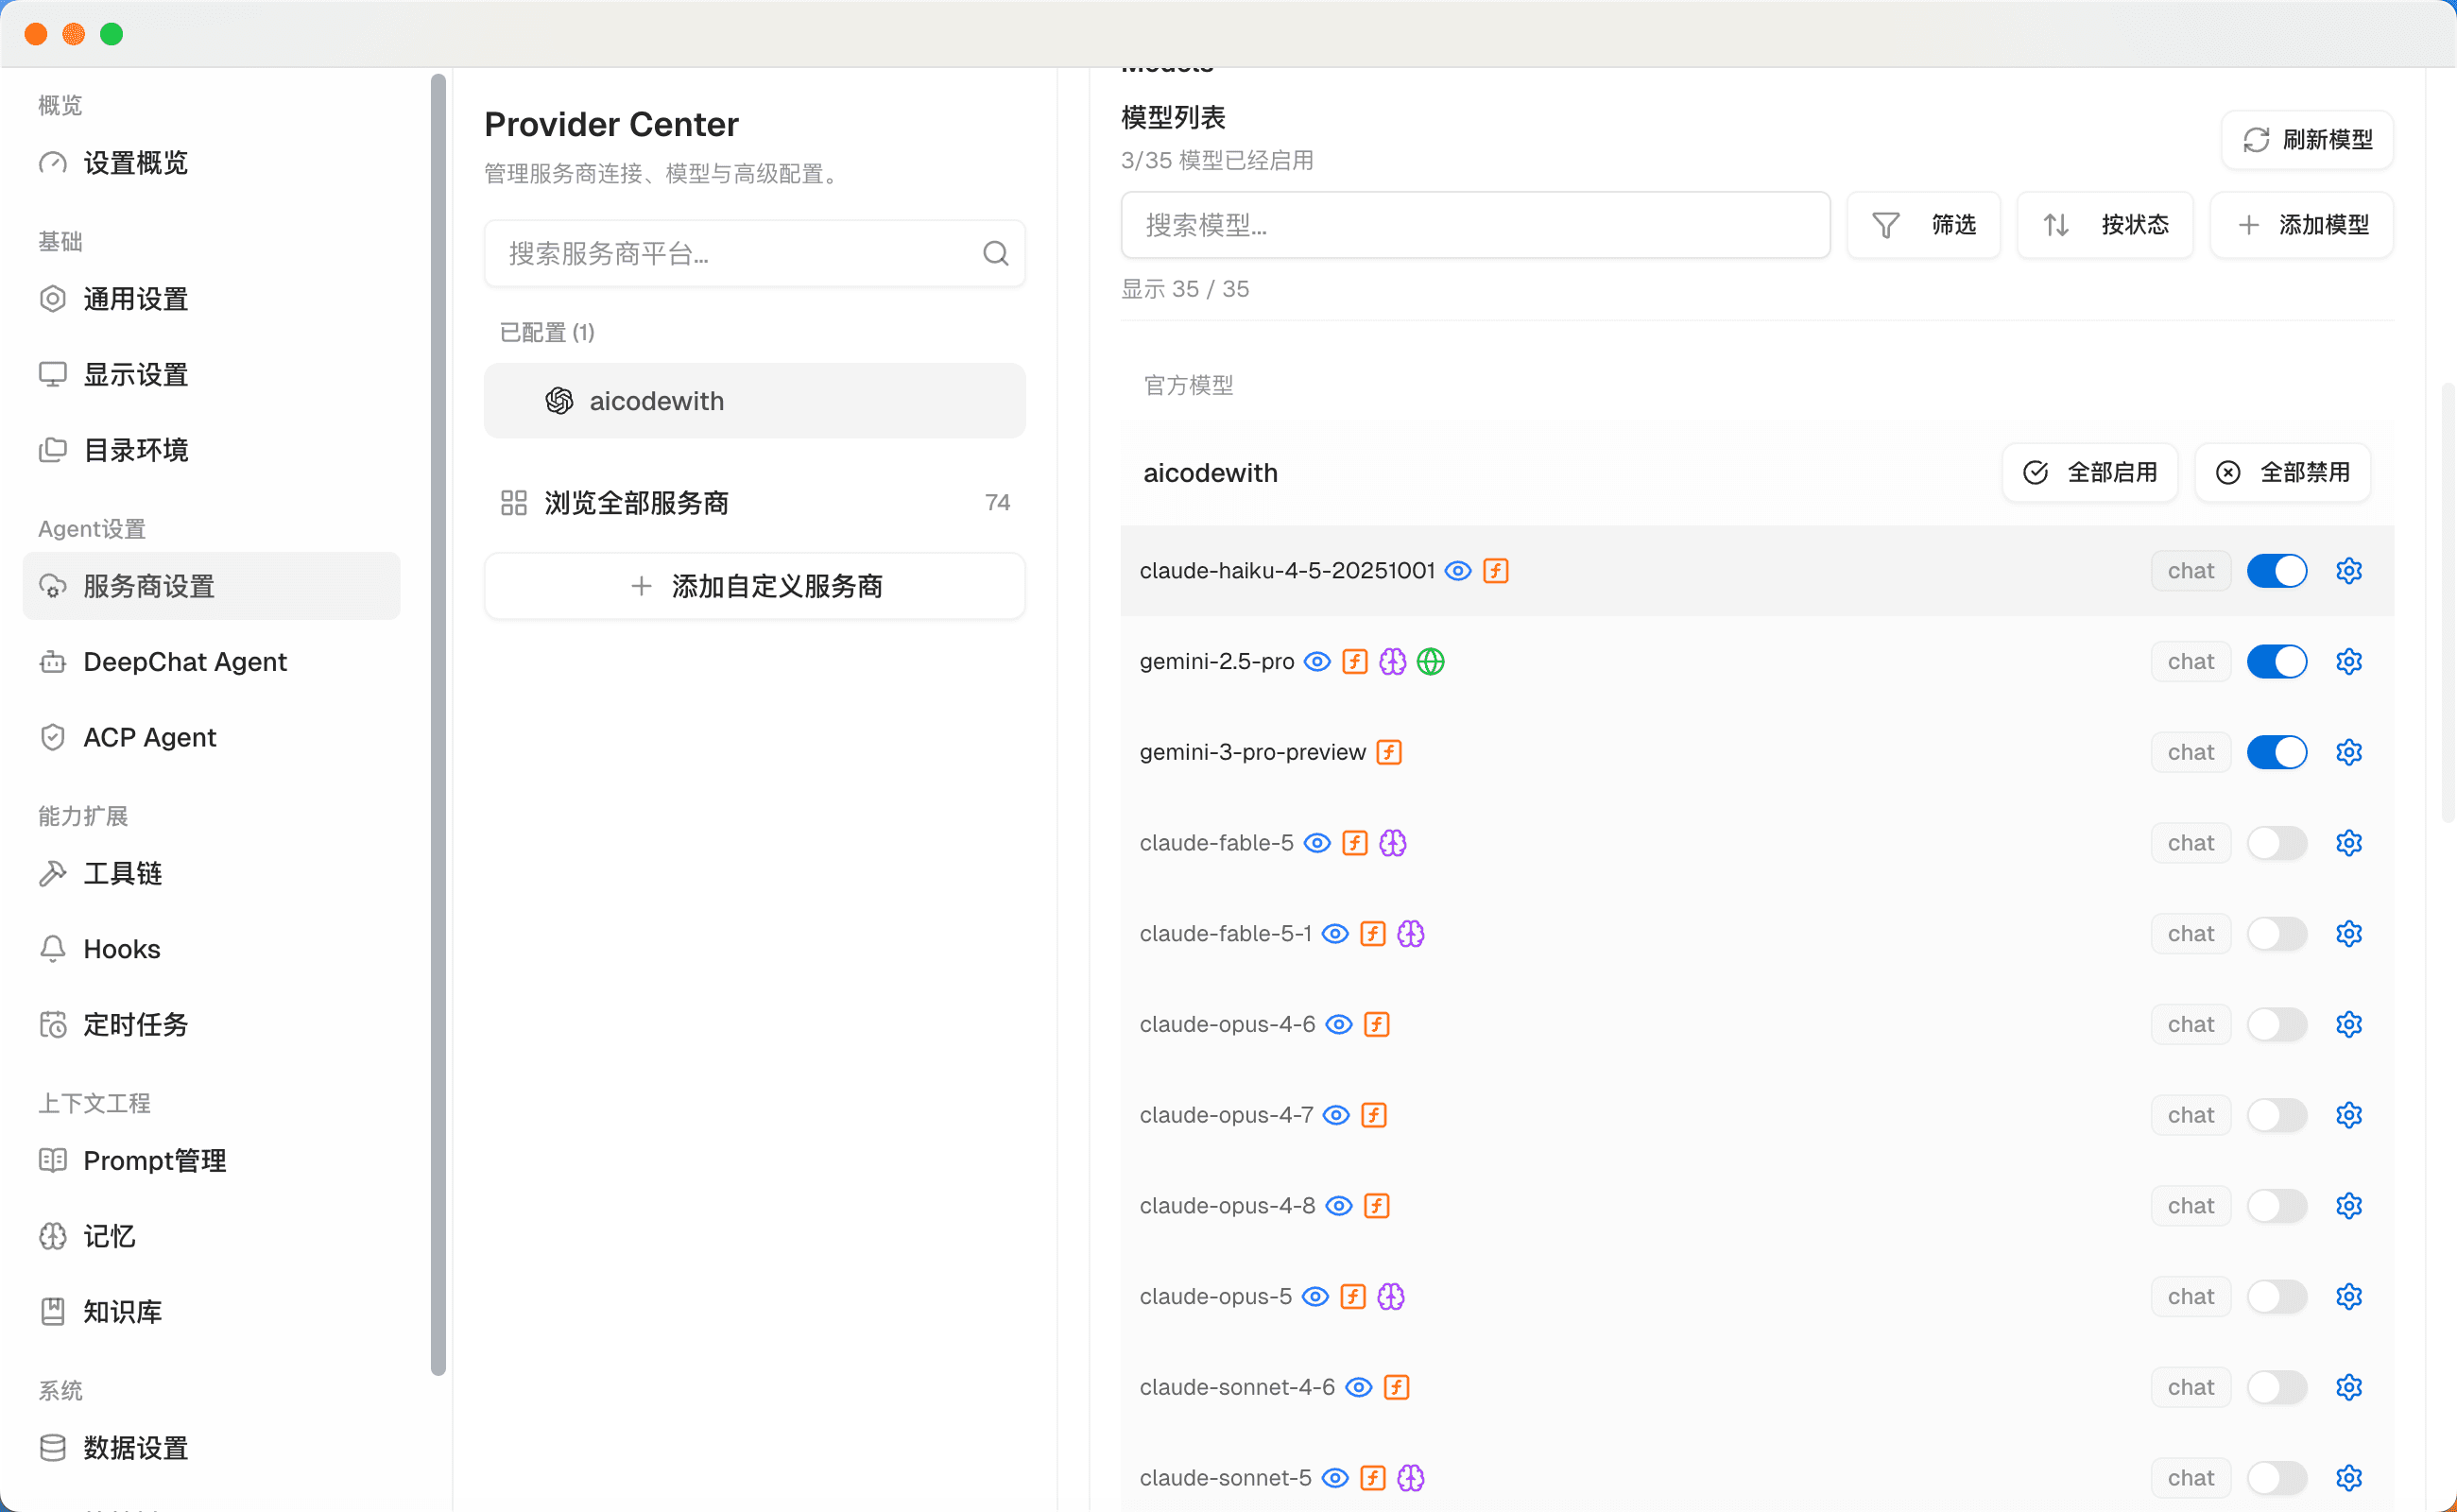Open 知识库 in the sidebar

(211, 1311)
